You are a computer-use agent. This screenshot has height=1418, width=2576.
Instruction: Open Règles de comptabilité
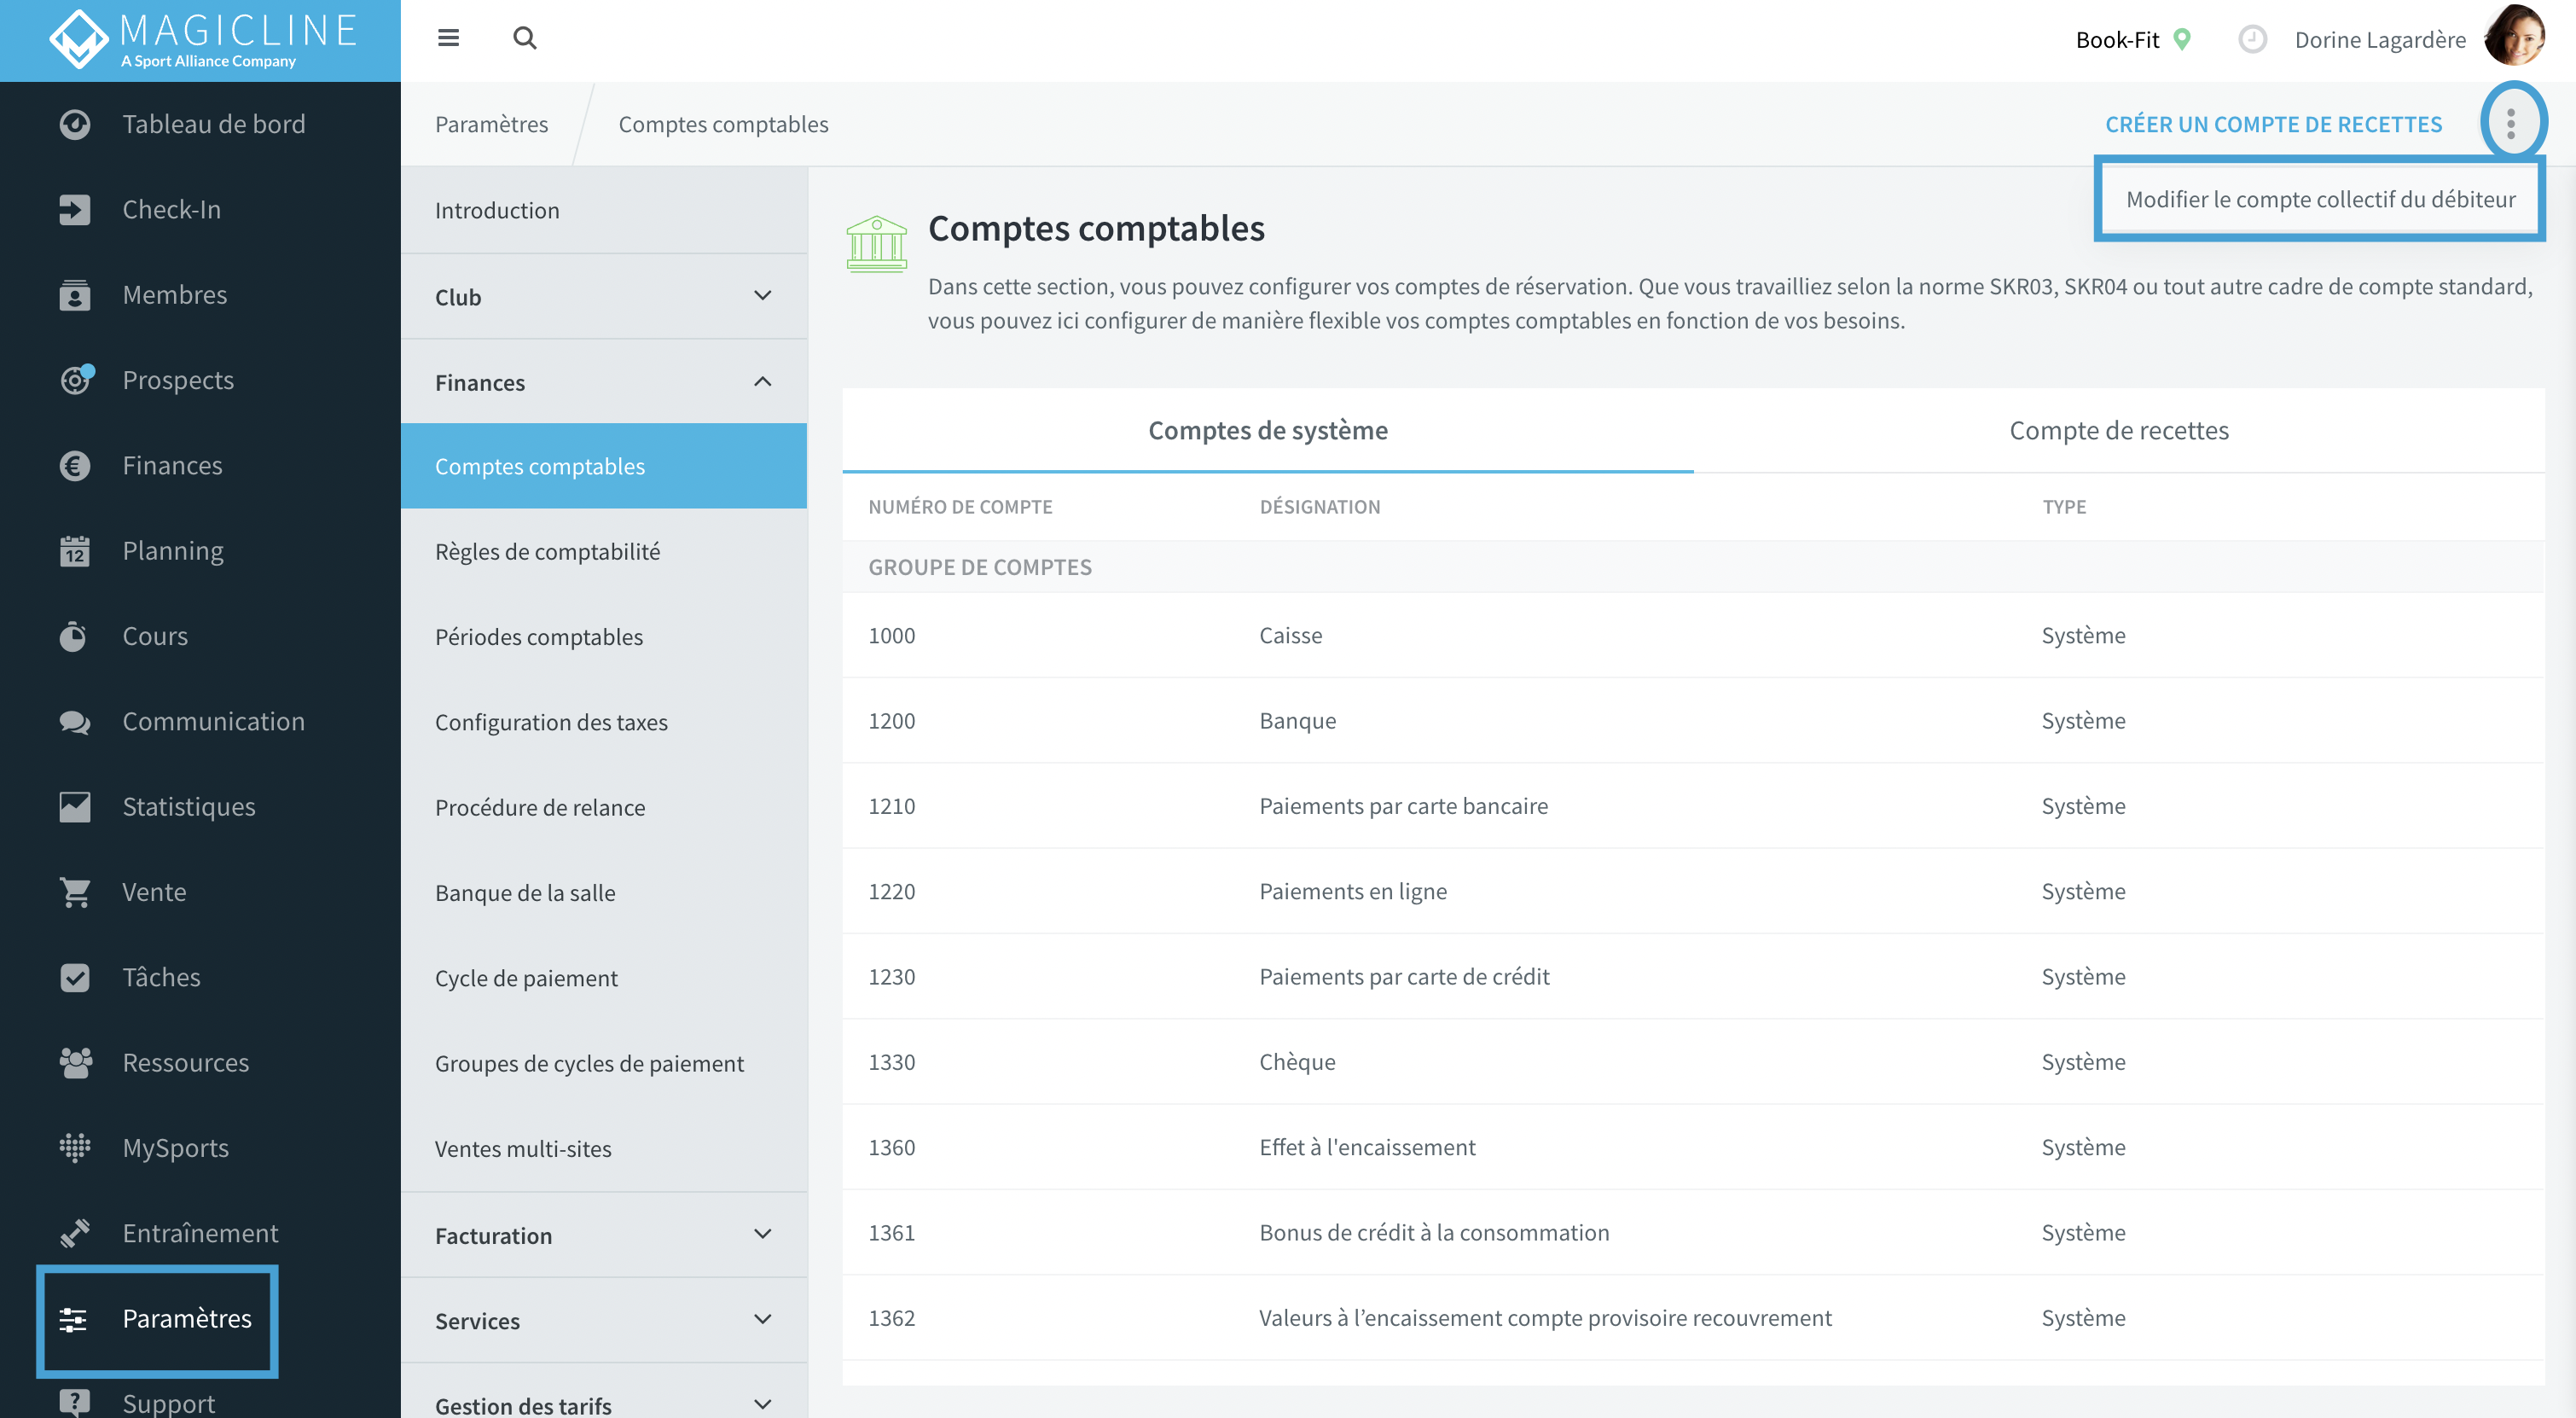[604, 551]
